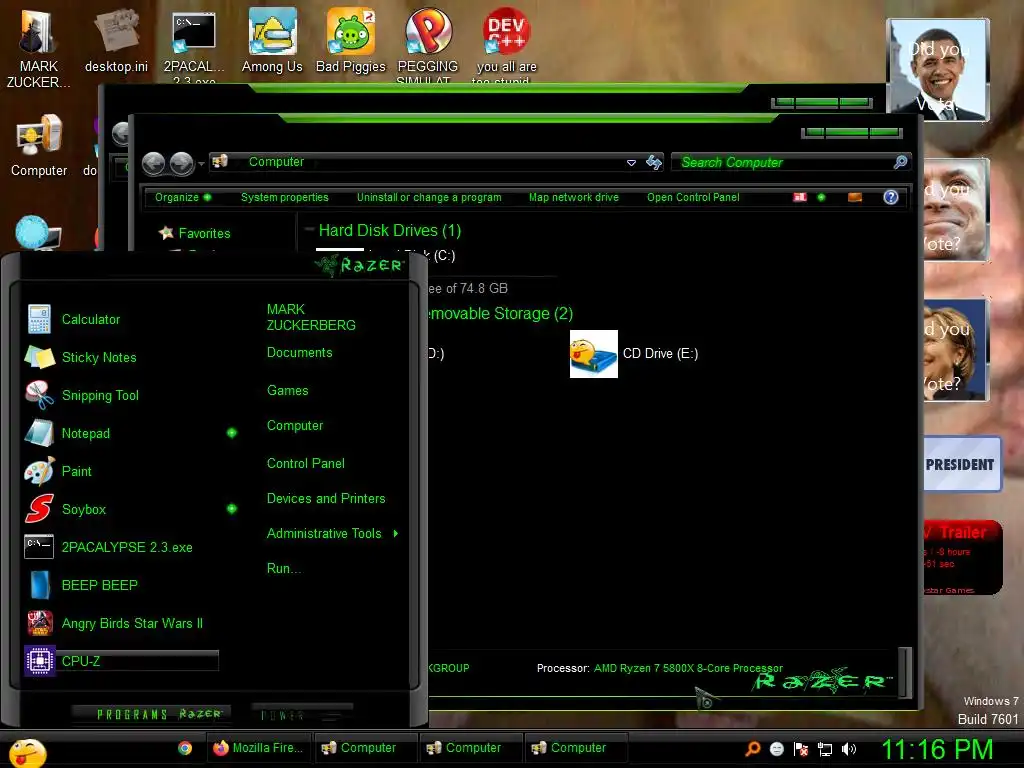Screen dimensions: 1024x768
Task: Click the Search Computer field
Action: tap(782, 162)
